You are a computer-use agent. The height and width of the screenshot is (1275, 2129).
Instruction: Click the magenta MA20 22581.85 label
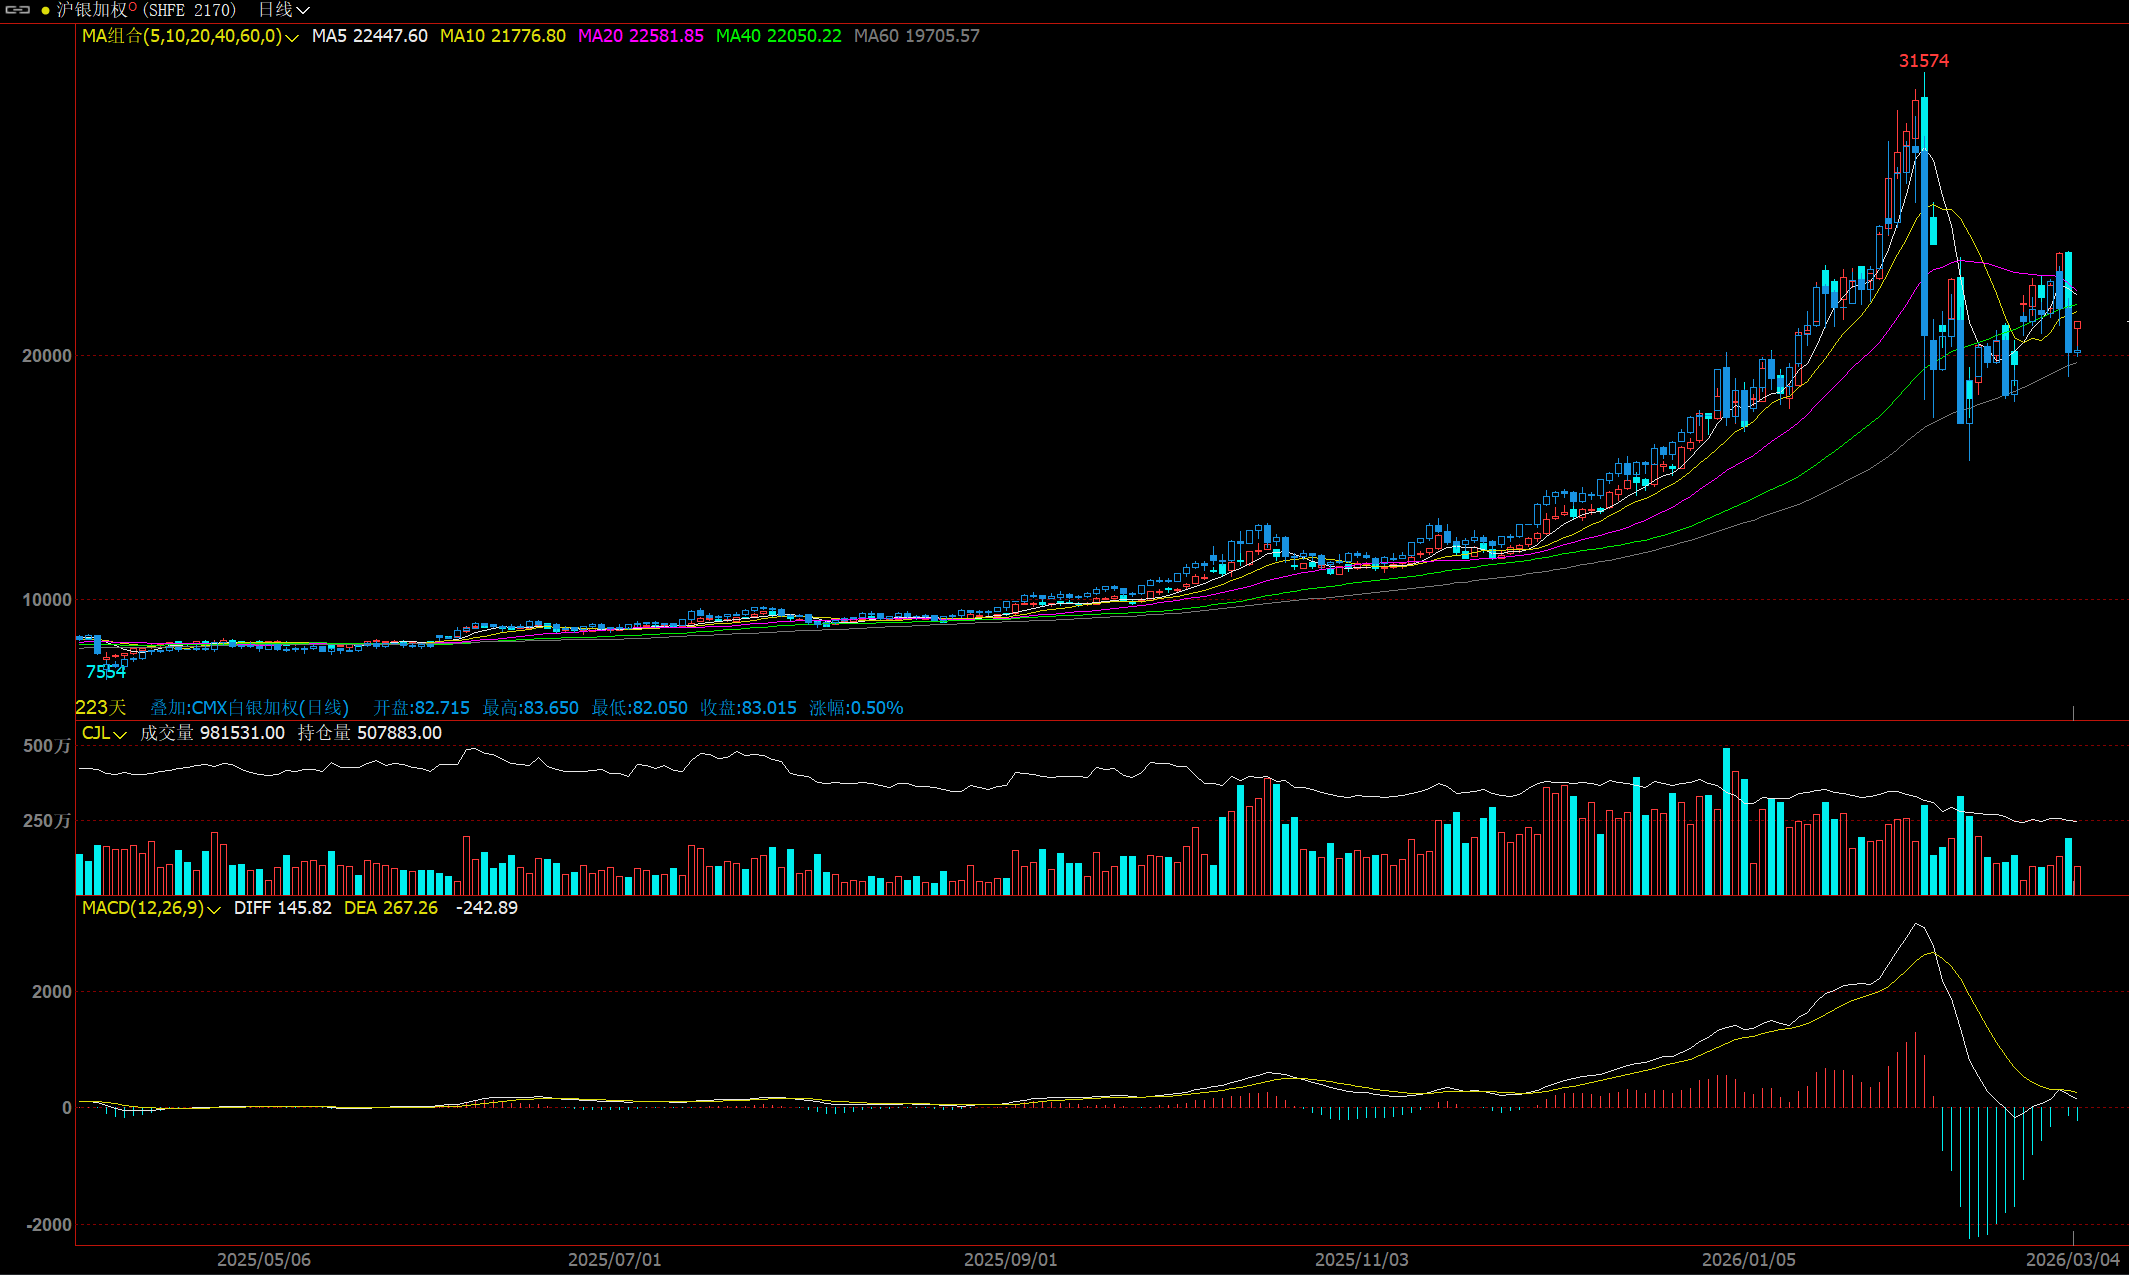click(x=640, y=36)
